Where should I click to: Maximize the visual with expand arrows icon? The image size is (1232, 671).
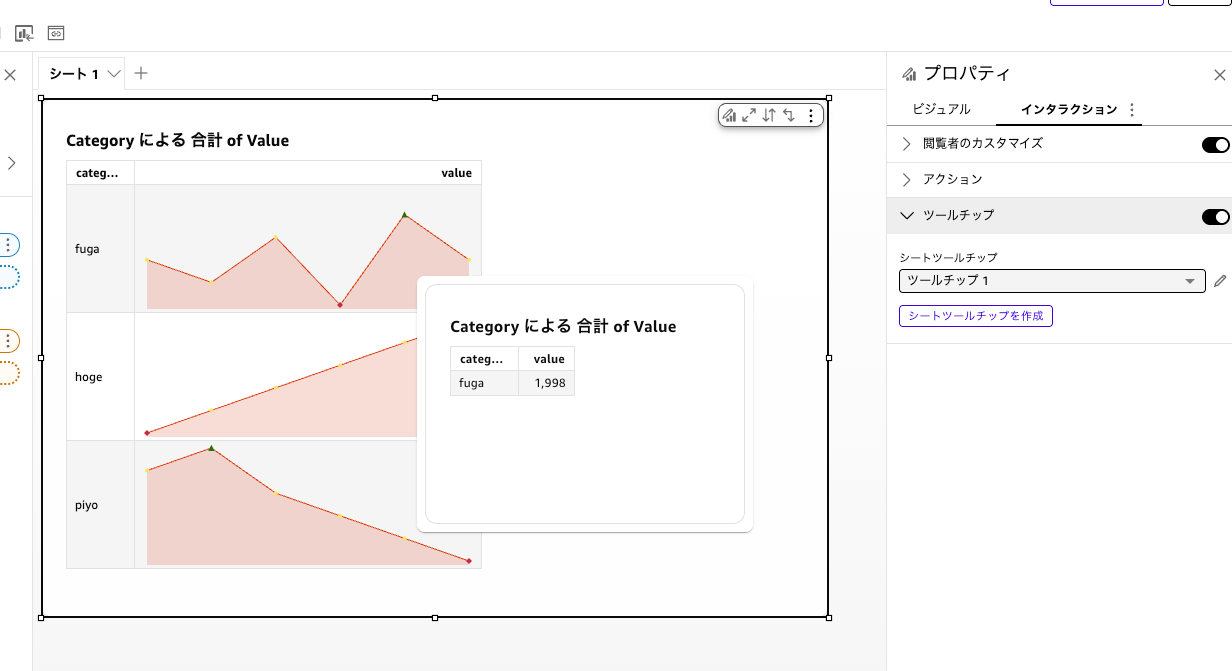[749, 115]
